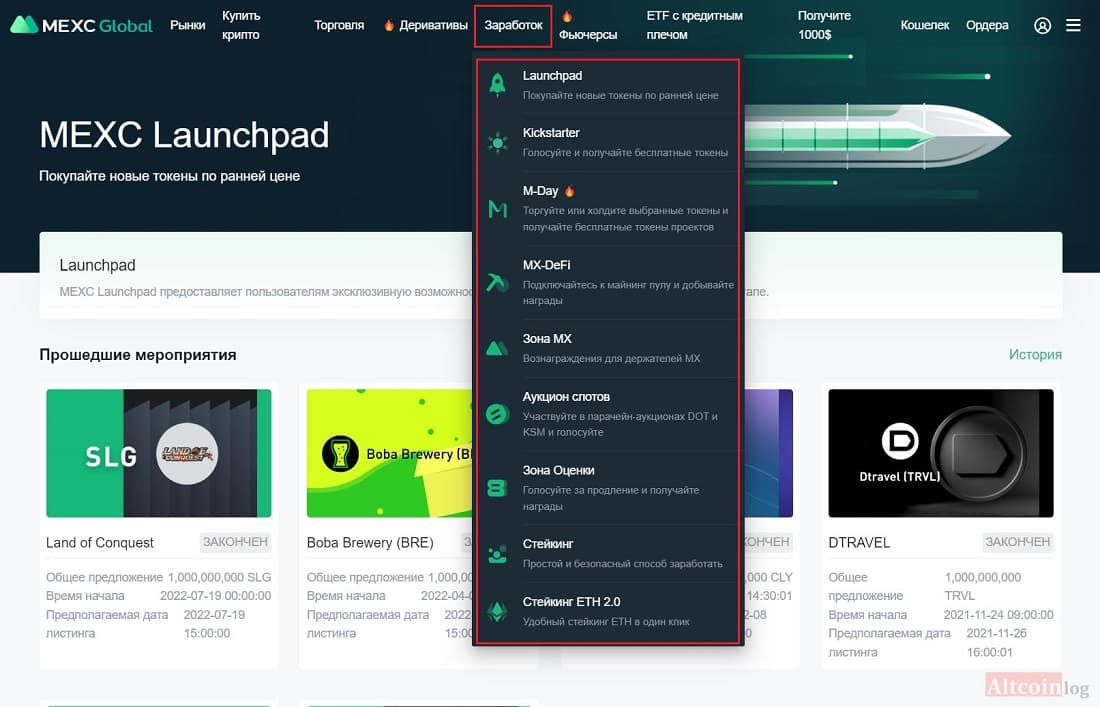Open ETF с кредитным плечом menu
The width and height of the screenshot is (1100, 707).
coord(695,25)
